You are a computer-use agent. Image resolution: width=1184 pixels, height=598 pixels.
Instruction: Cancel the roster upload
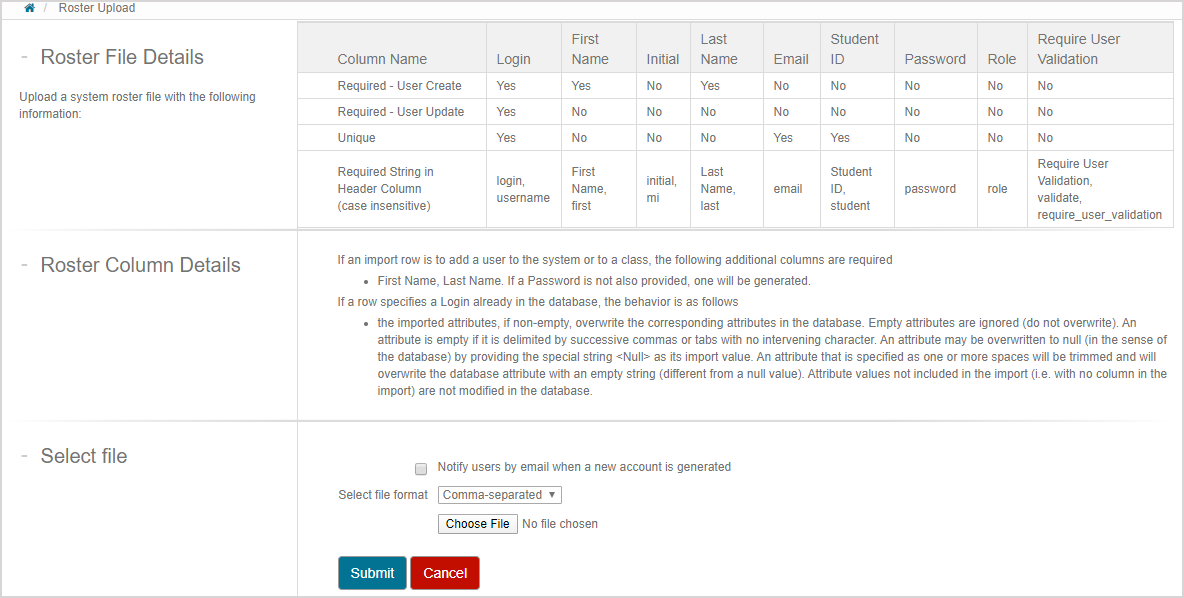tap(445, 573)
